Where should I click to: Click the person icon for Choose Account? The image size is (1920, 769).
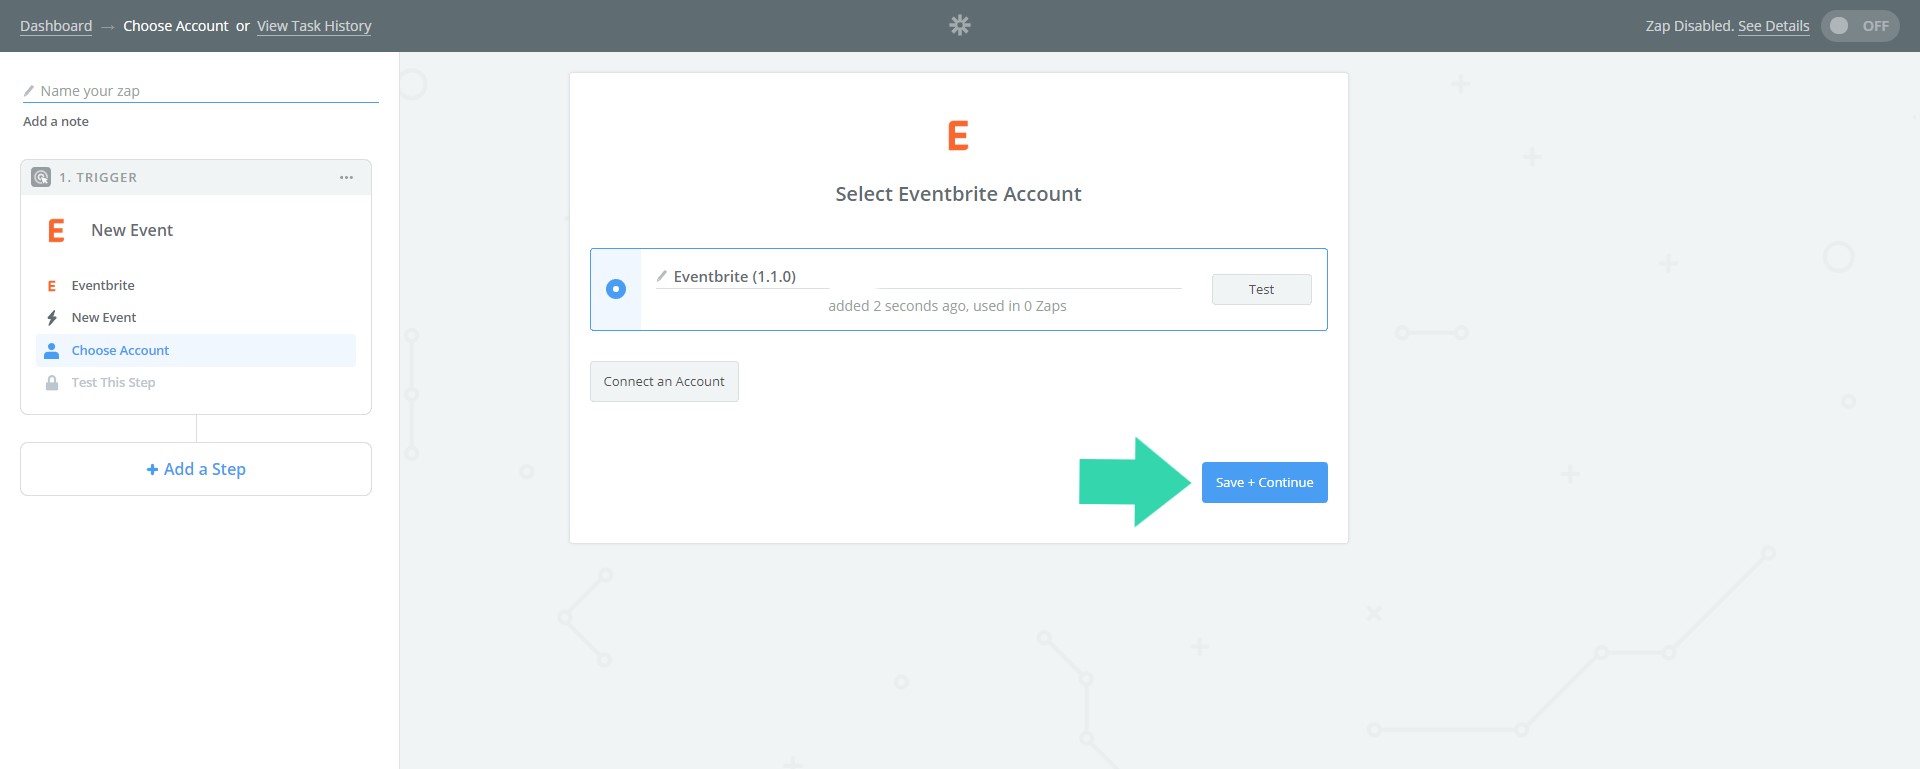52,351
